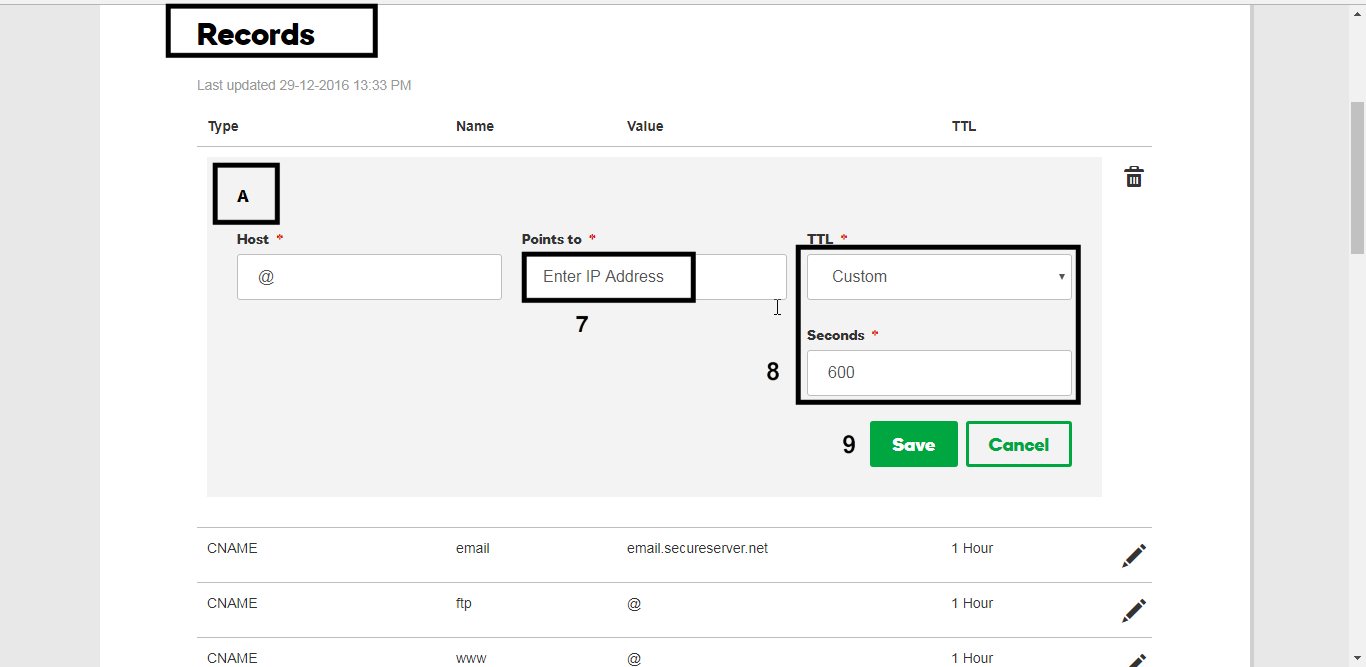Select the TTL column header
The height and width of the screenshot is (667, 1366).
[x=964, y=126]
